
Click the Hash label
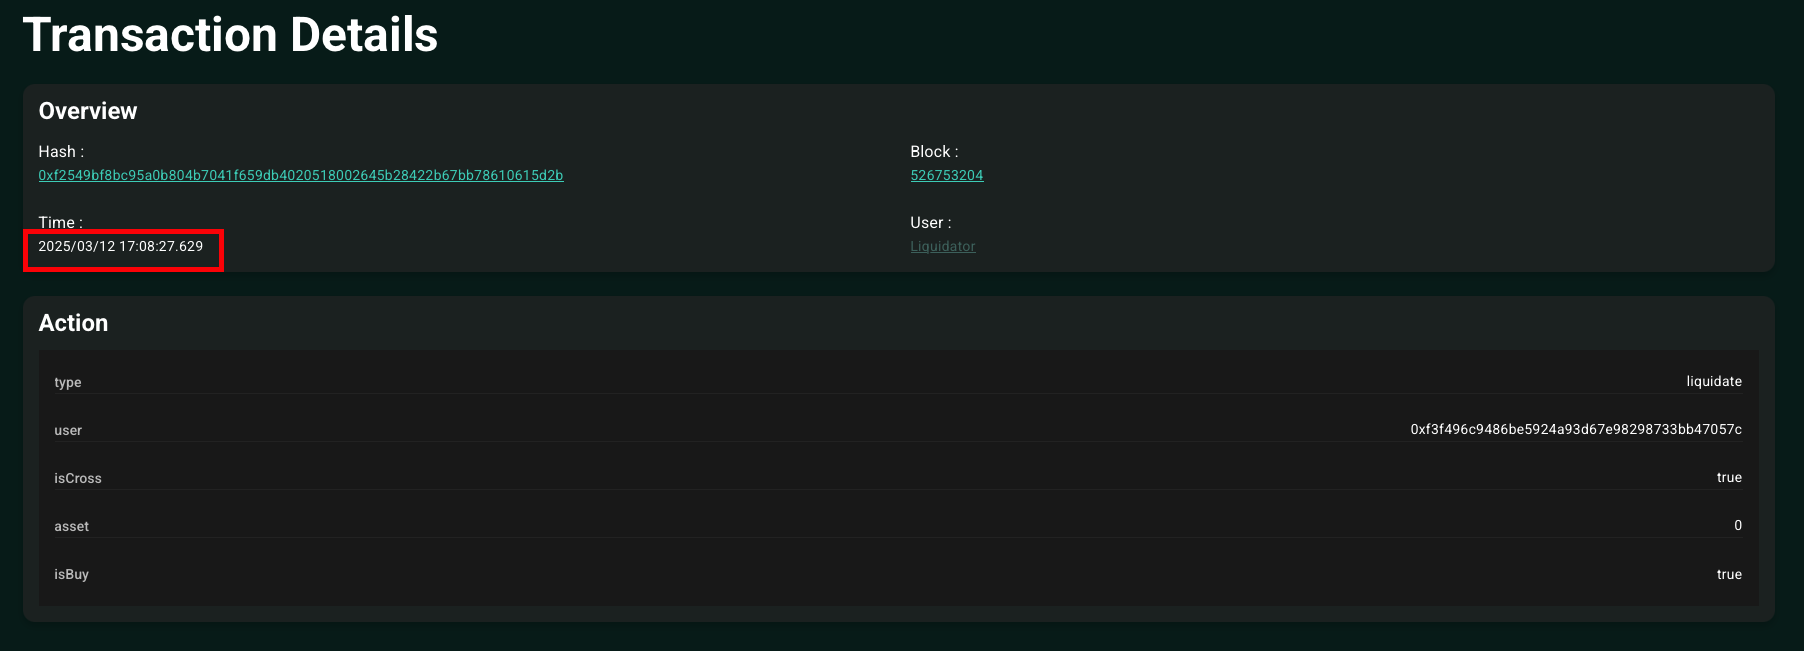[x=61, y=152]
